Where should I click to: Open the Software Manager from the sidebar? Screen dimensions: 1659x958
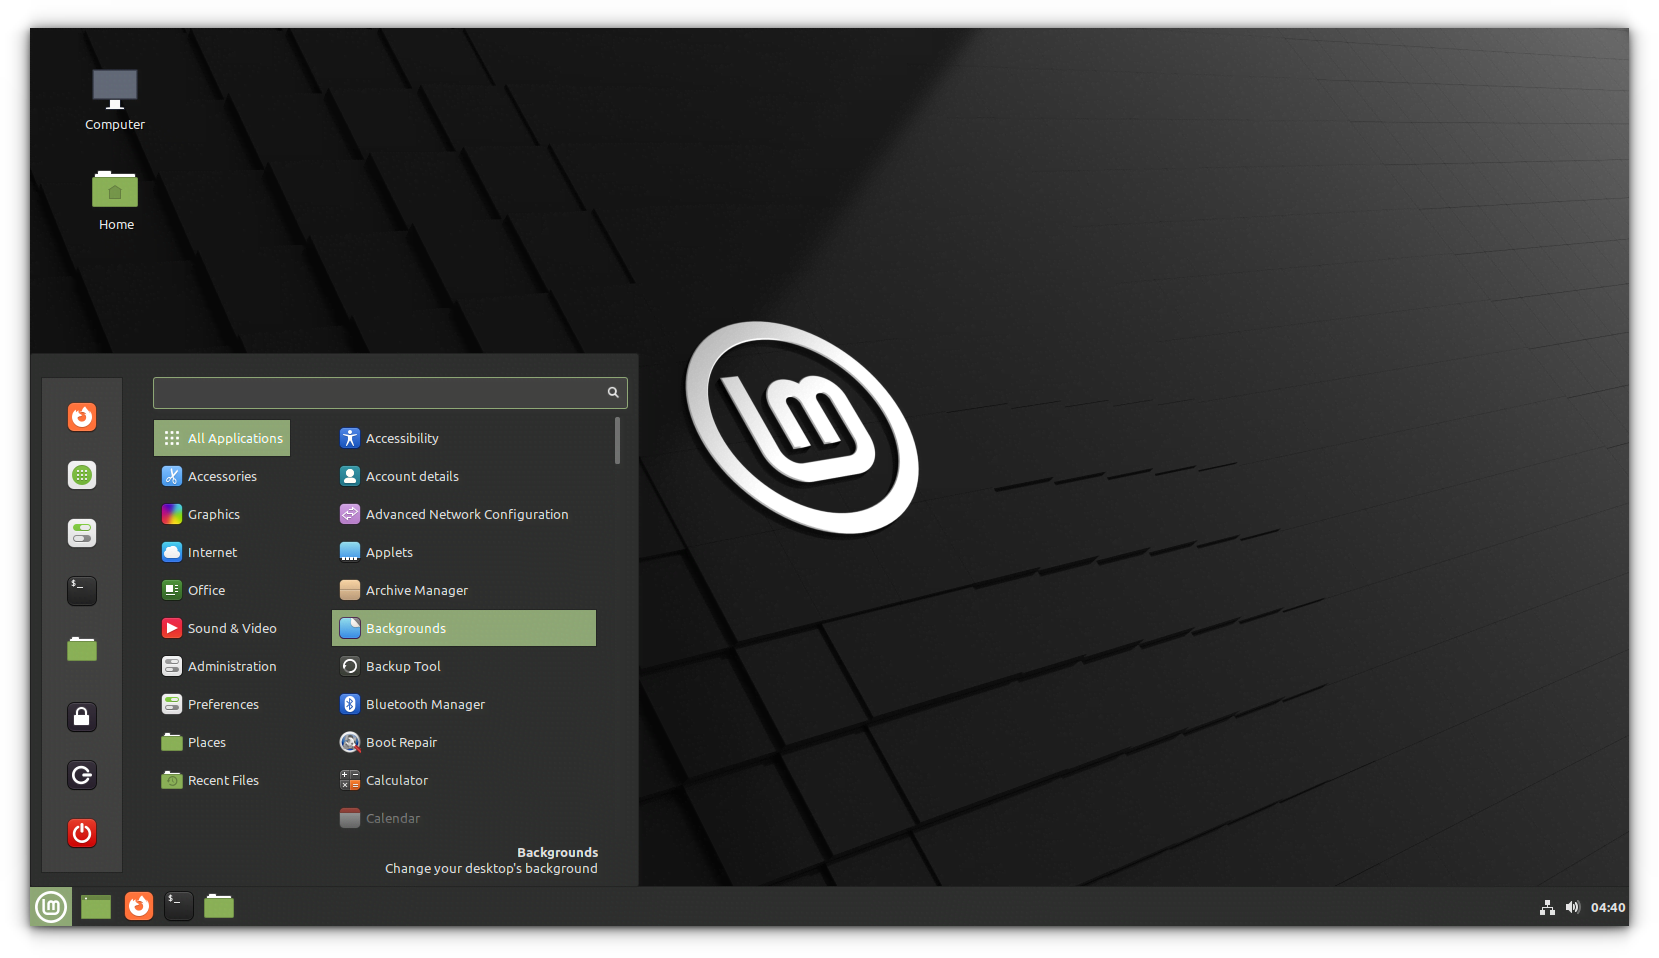[81, 475]
